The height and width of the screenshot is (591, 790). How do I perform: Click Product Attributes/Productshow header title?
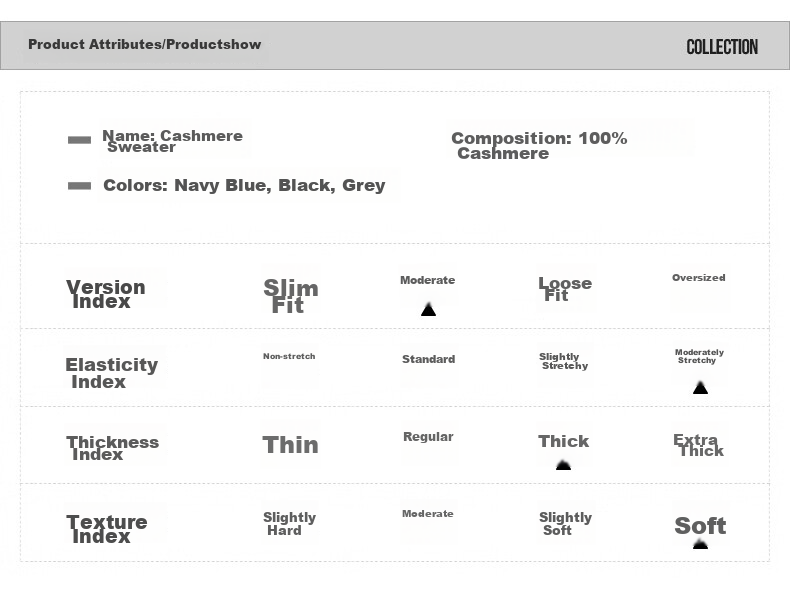coord(145,44)
